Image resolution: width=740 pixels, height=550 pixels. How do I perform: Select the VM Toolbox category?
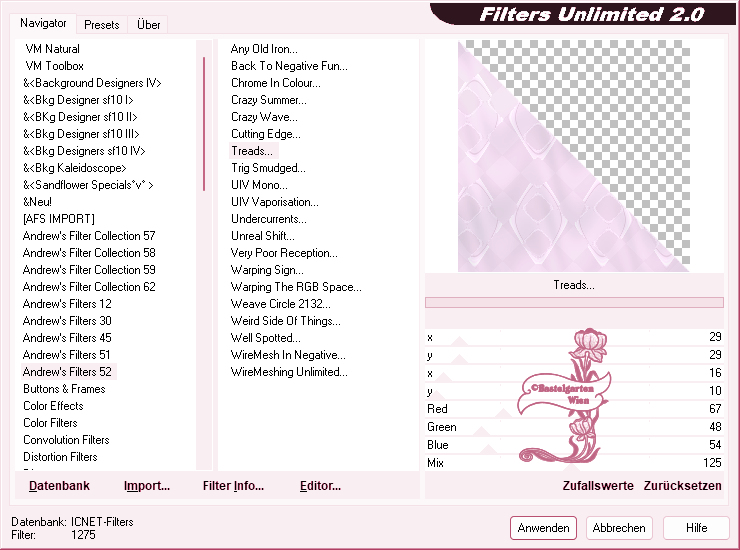pyautogui.click(x=54, y=66)
